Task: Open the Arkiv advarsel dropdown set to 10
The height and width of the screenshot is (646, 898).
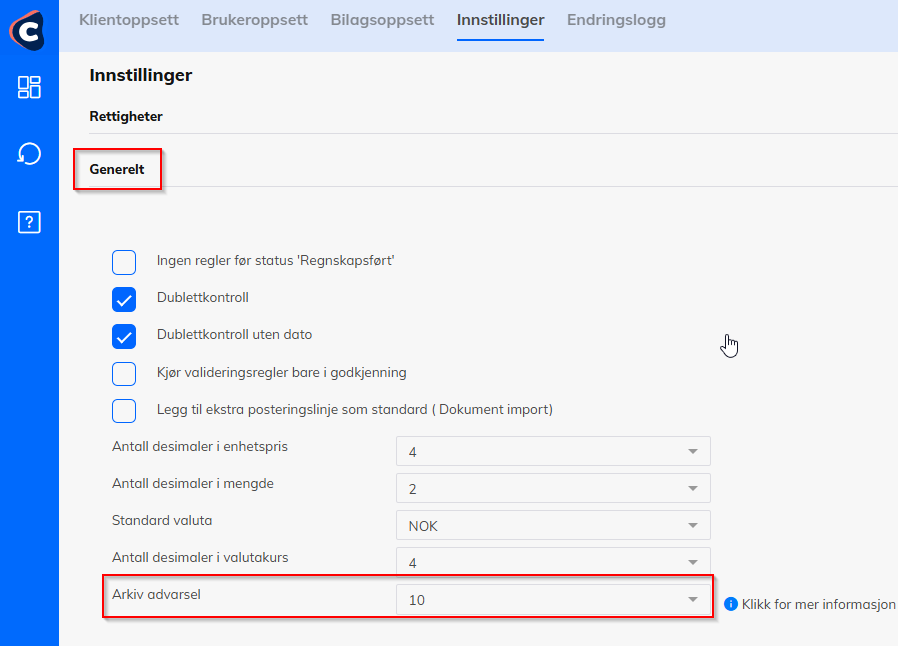Action: 553,600
